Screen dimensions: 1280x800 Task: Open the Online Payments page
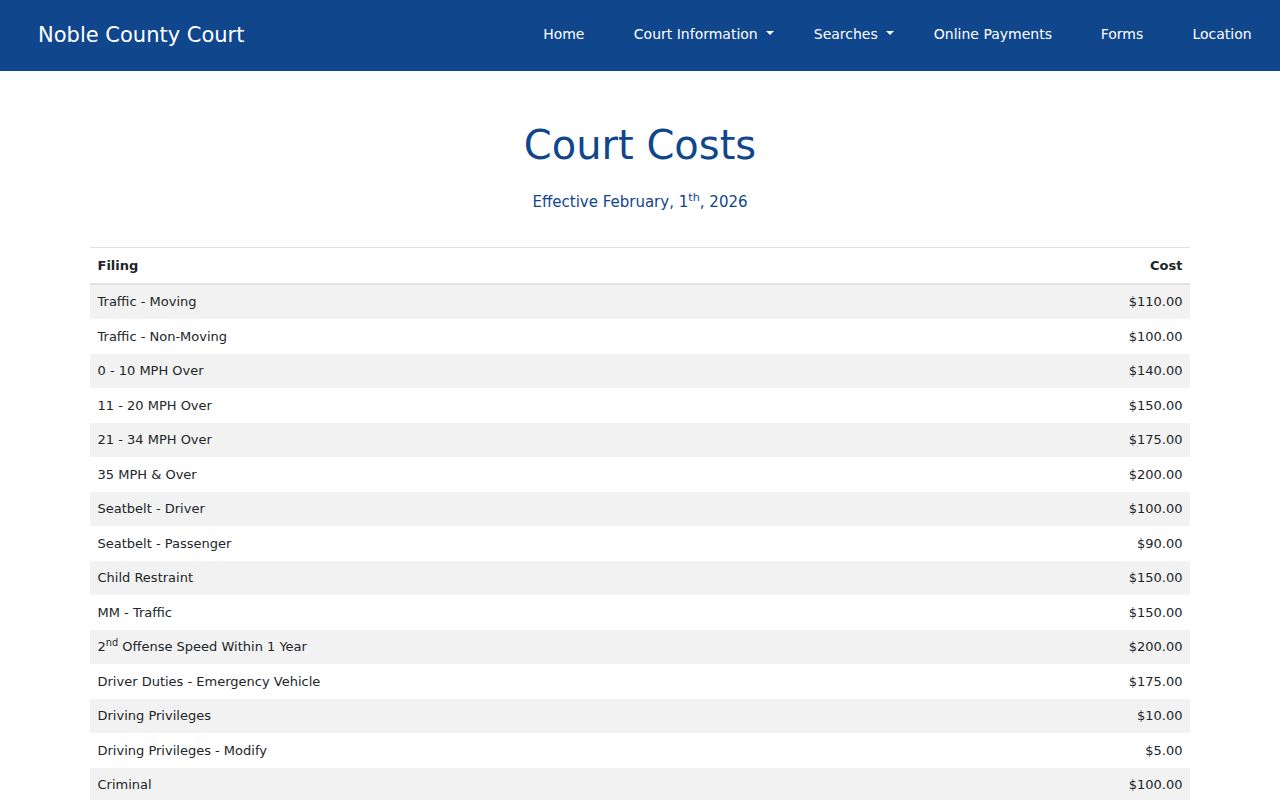[993, 34]
